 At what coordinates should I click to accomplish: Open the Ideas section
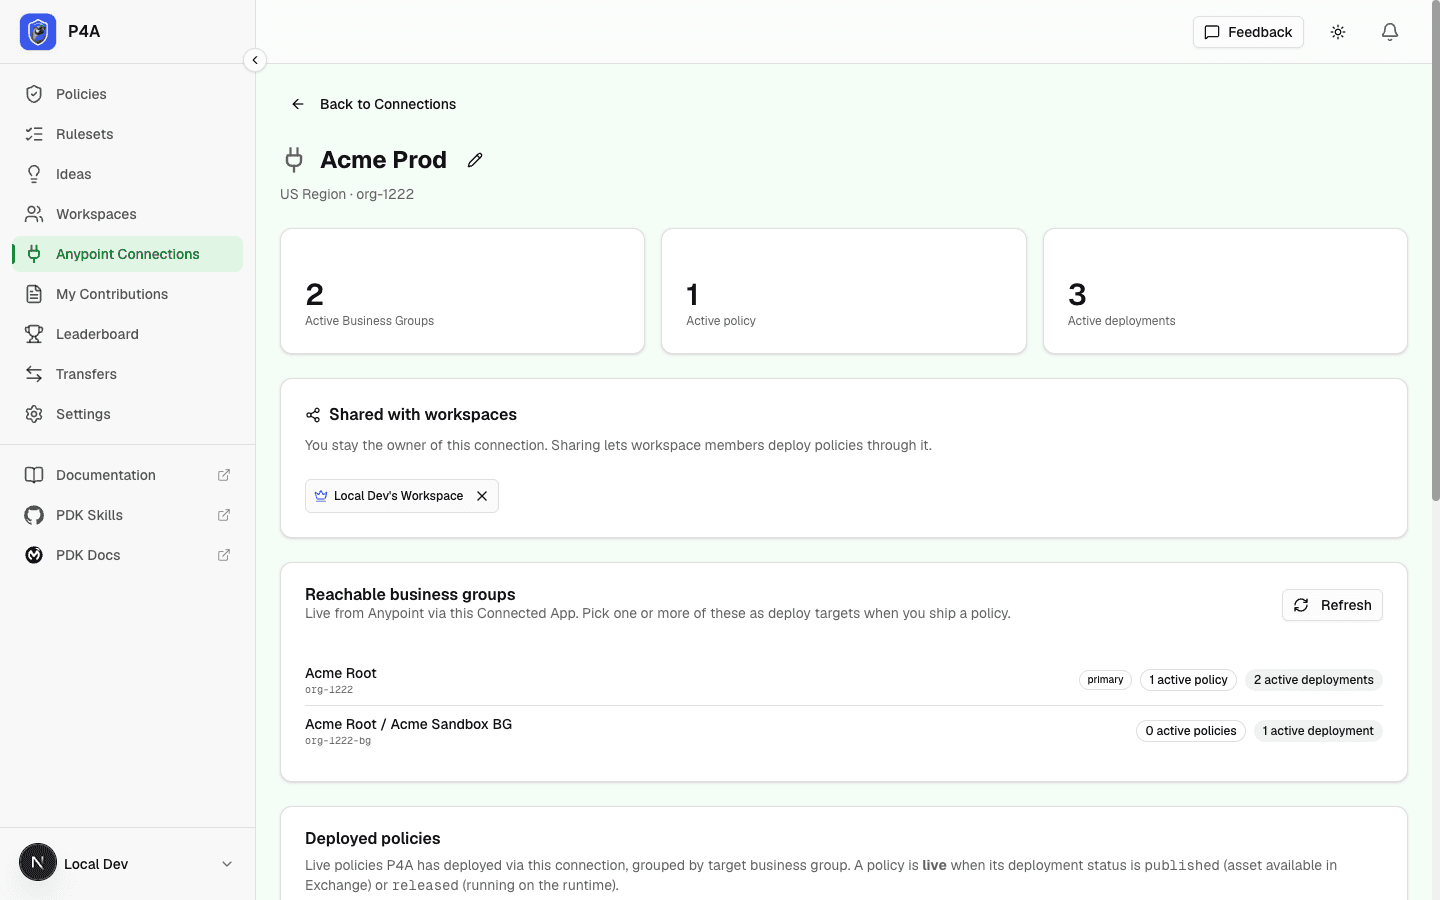[x=128, y=174]
